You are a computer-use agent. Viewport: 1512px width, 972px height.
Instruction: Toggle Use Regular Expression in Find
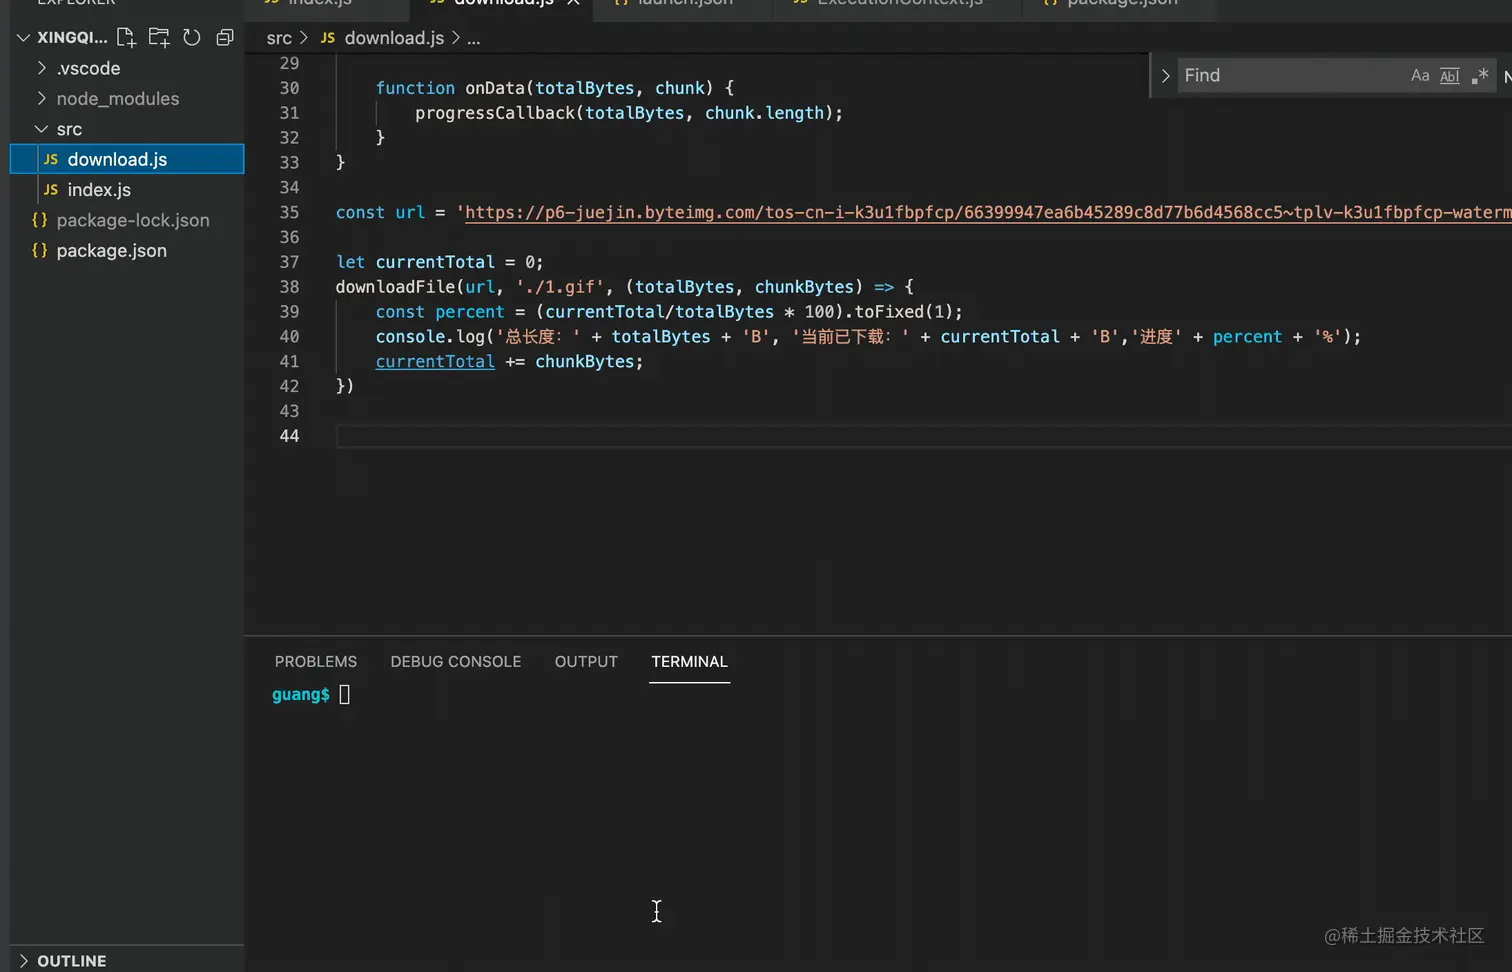pyautogui.click(x=1480, y=76)
